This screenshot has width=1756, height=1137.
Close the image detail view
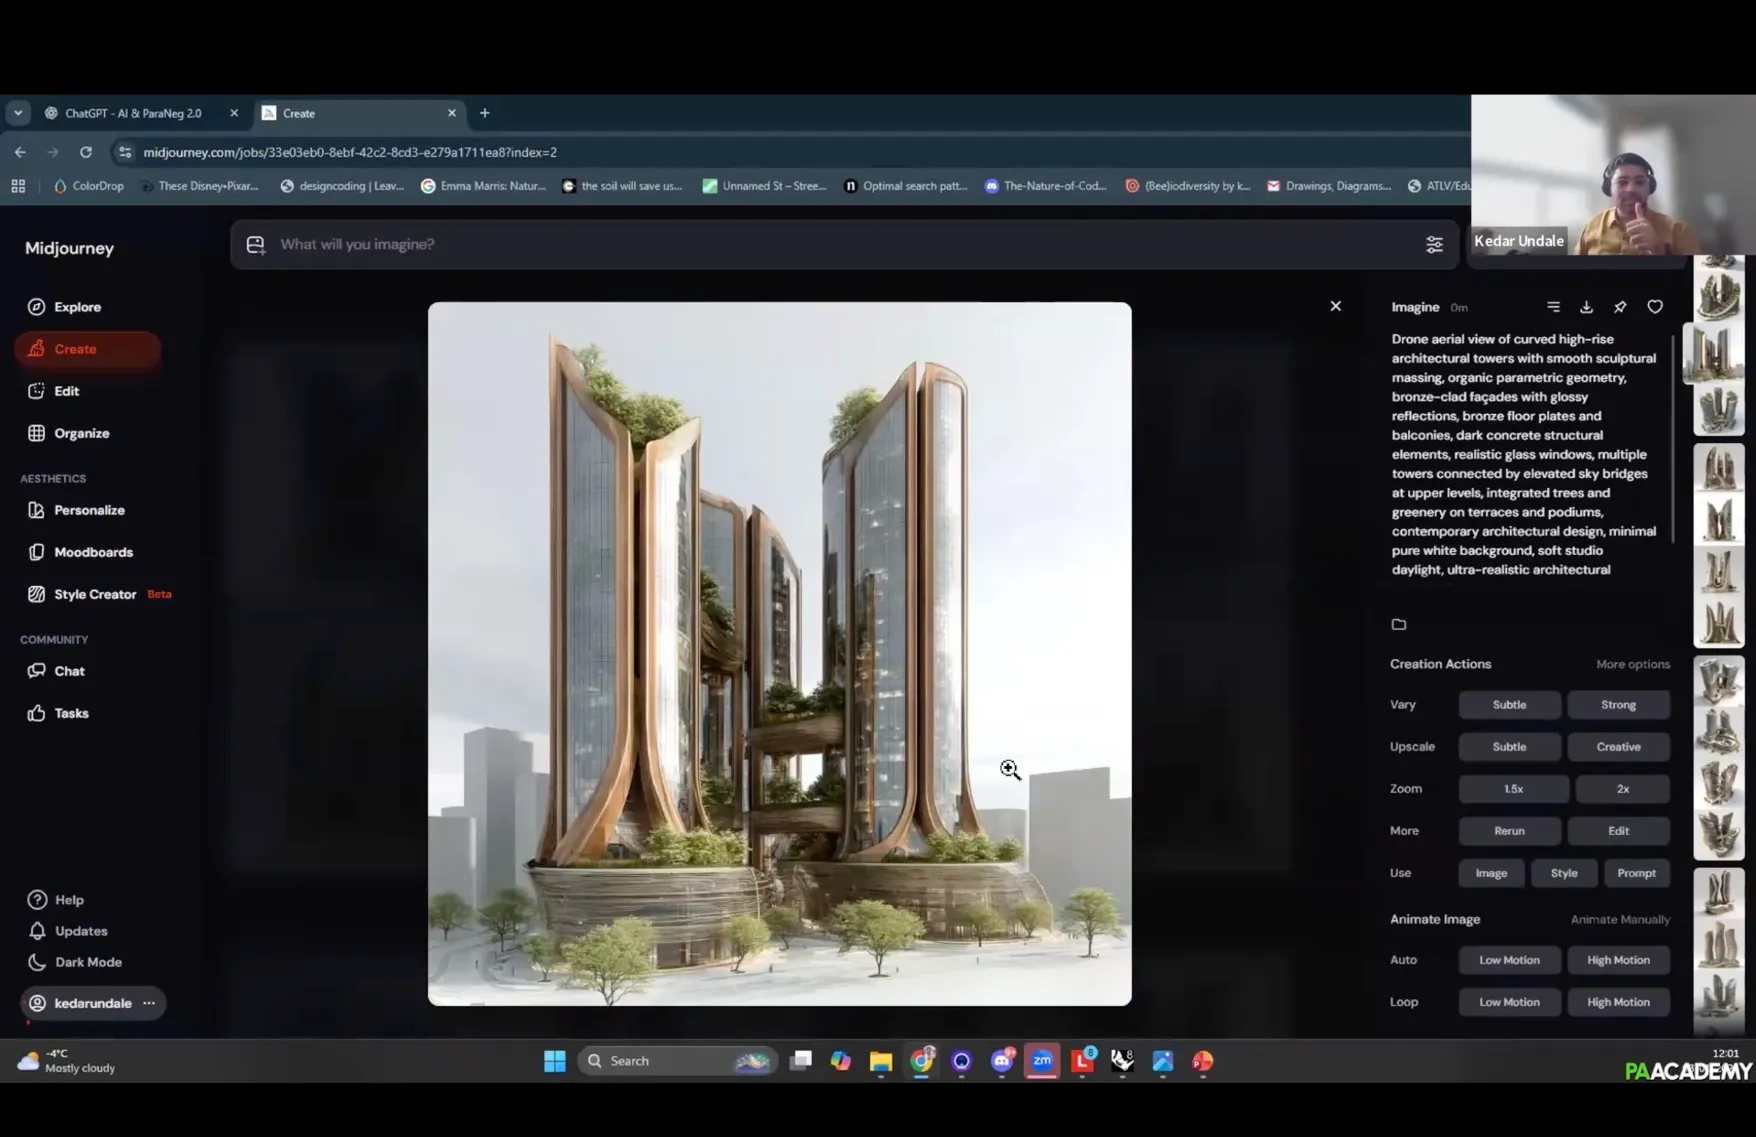tap(1335, 306)
